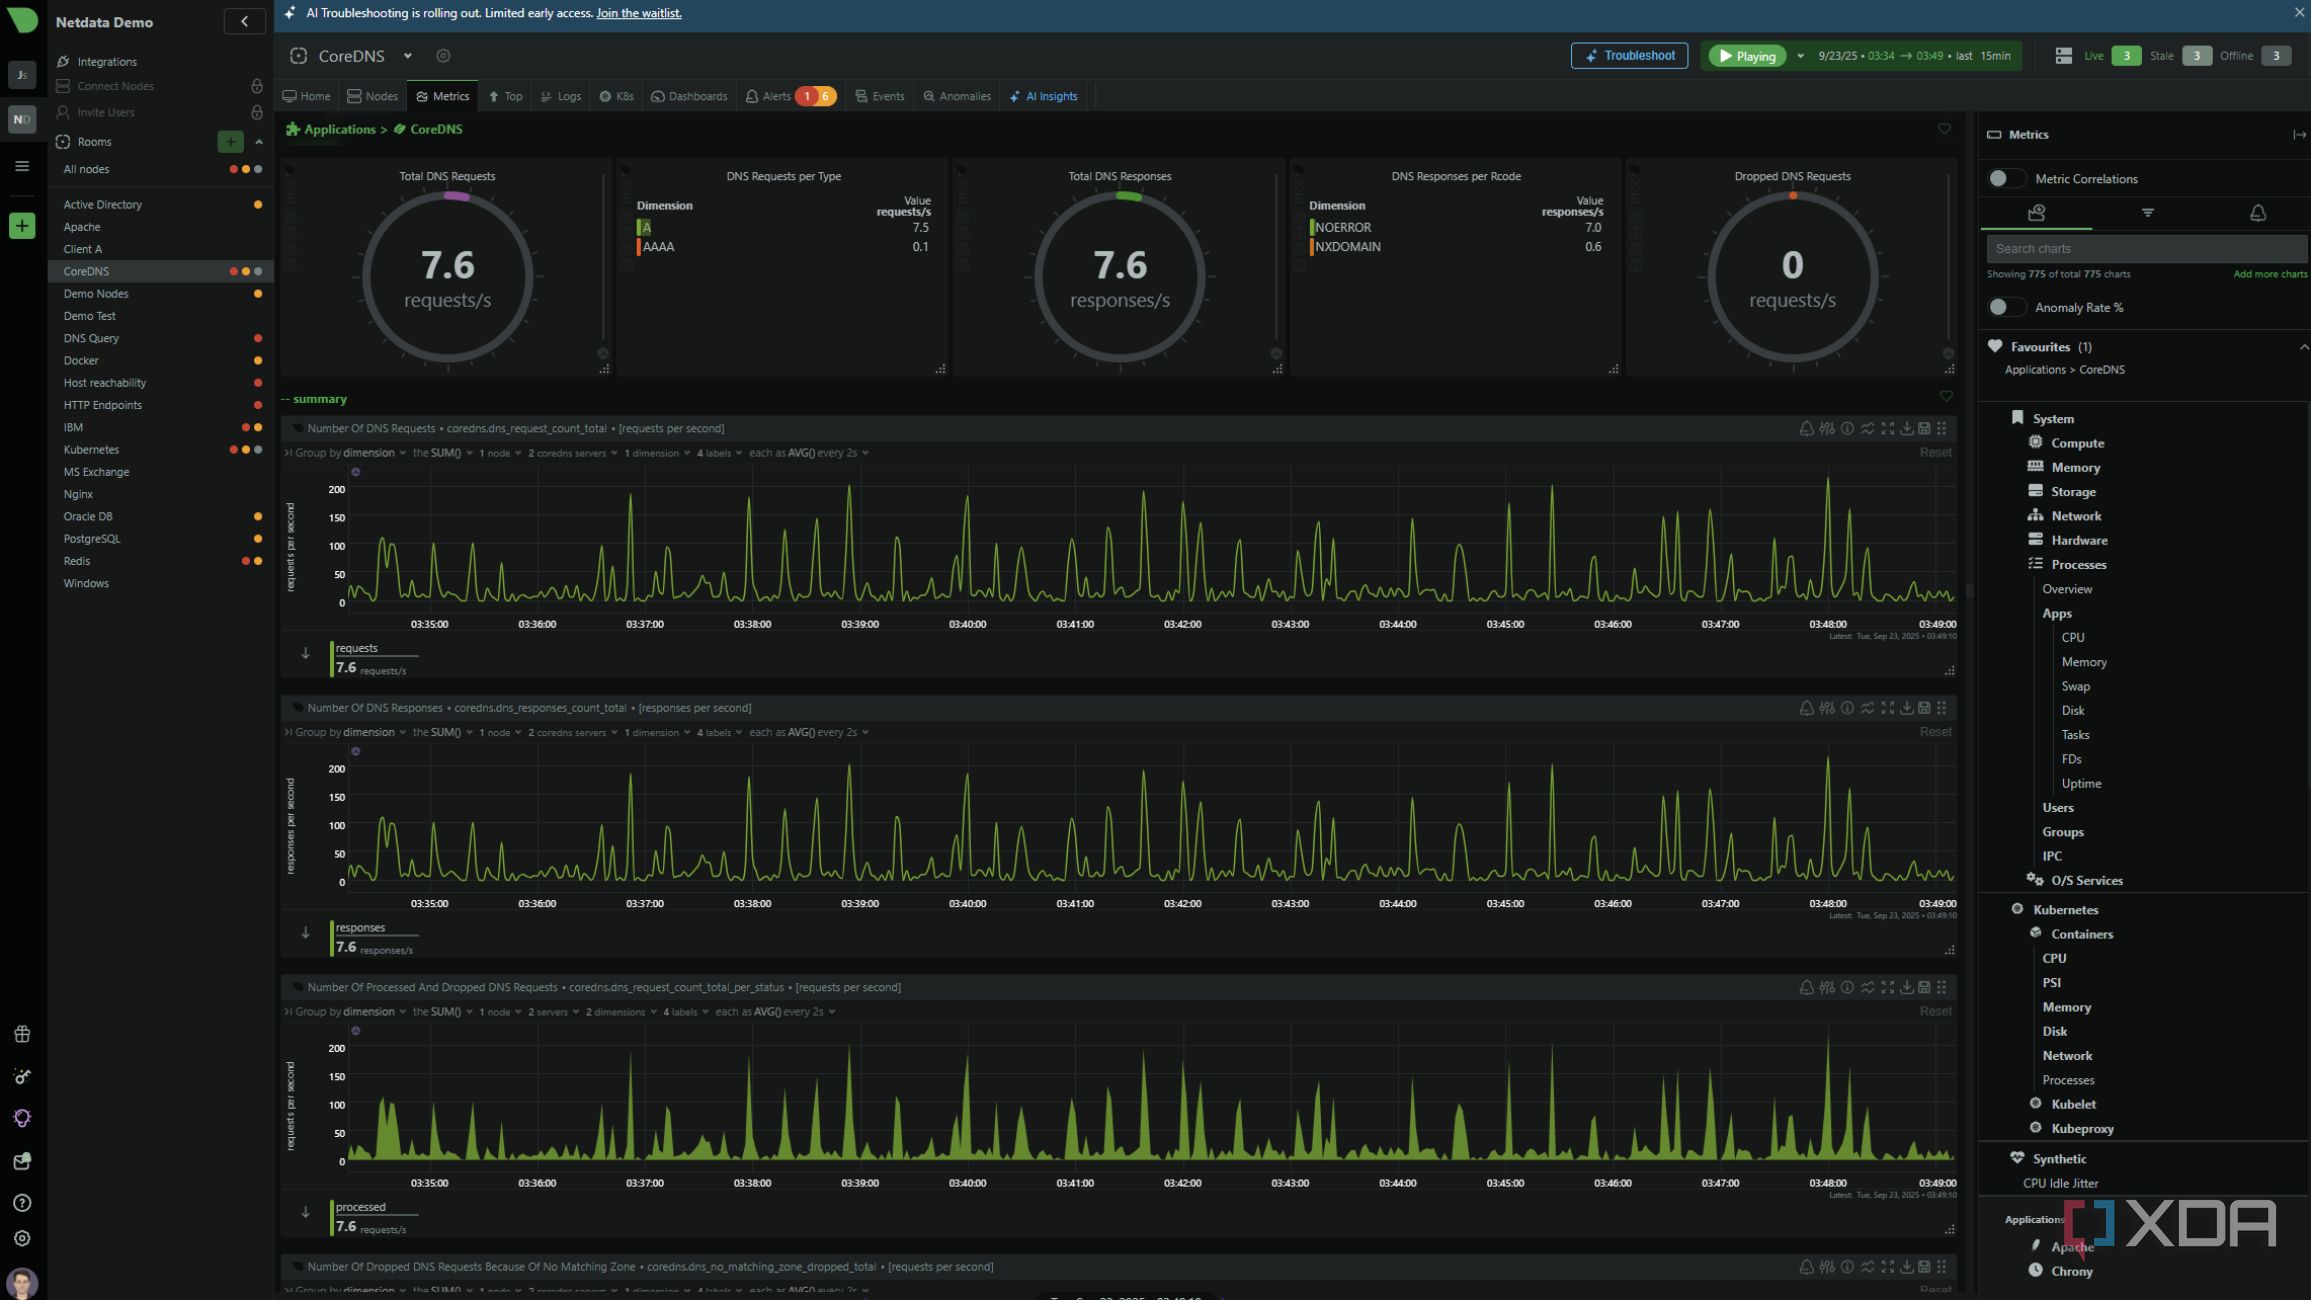Select Kubernetes room in sidebar
The height and width of the screenshot is (1300, 2311).
tap(160, 450)
